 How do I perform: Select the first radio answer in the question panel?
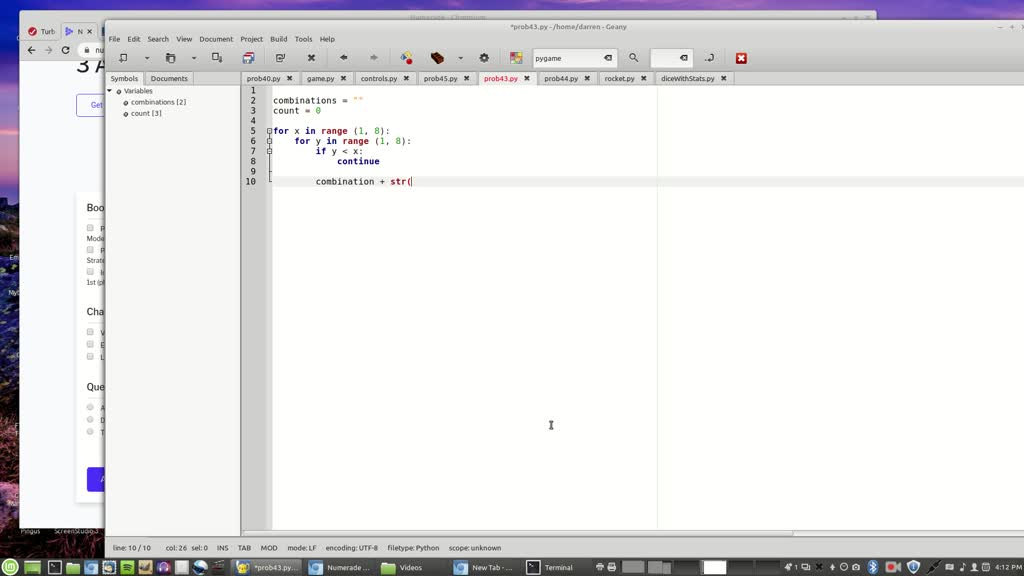point(90,407)
